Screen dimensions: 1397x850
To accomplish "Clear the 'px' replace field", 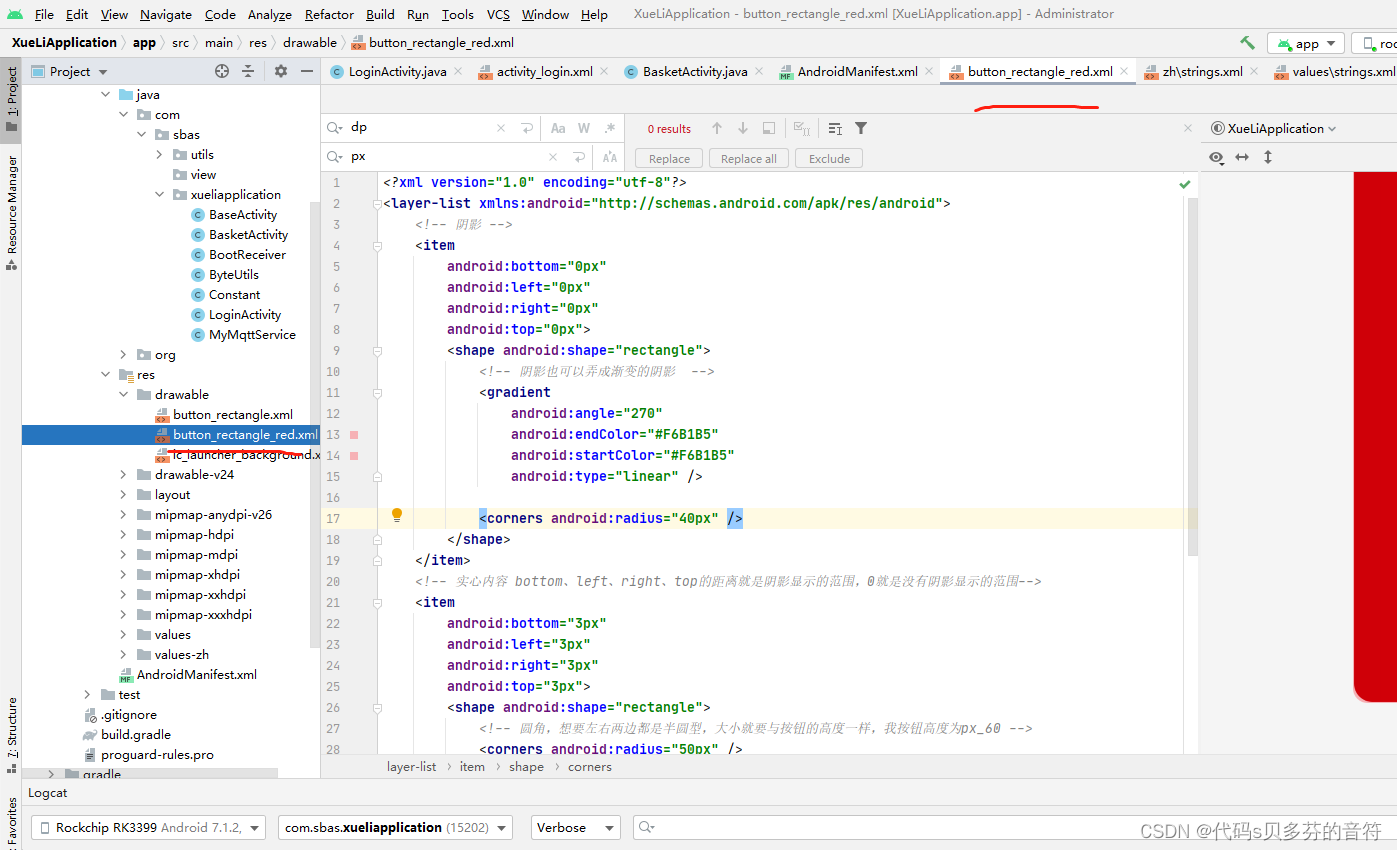I will 554,157.
